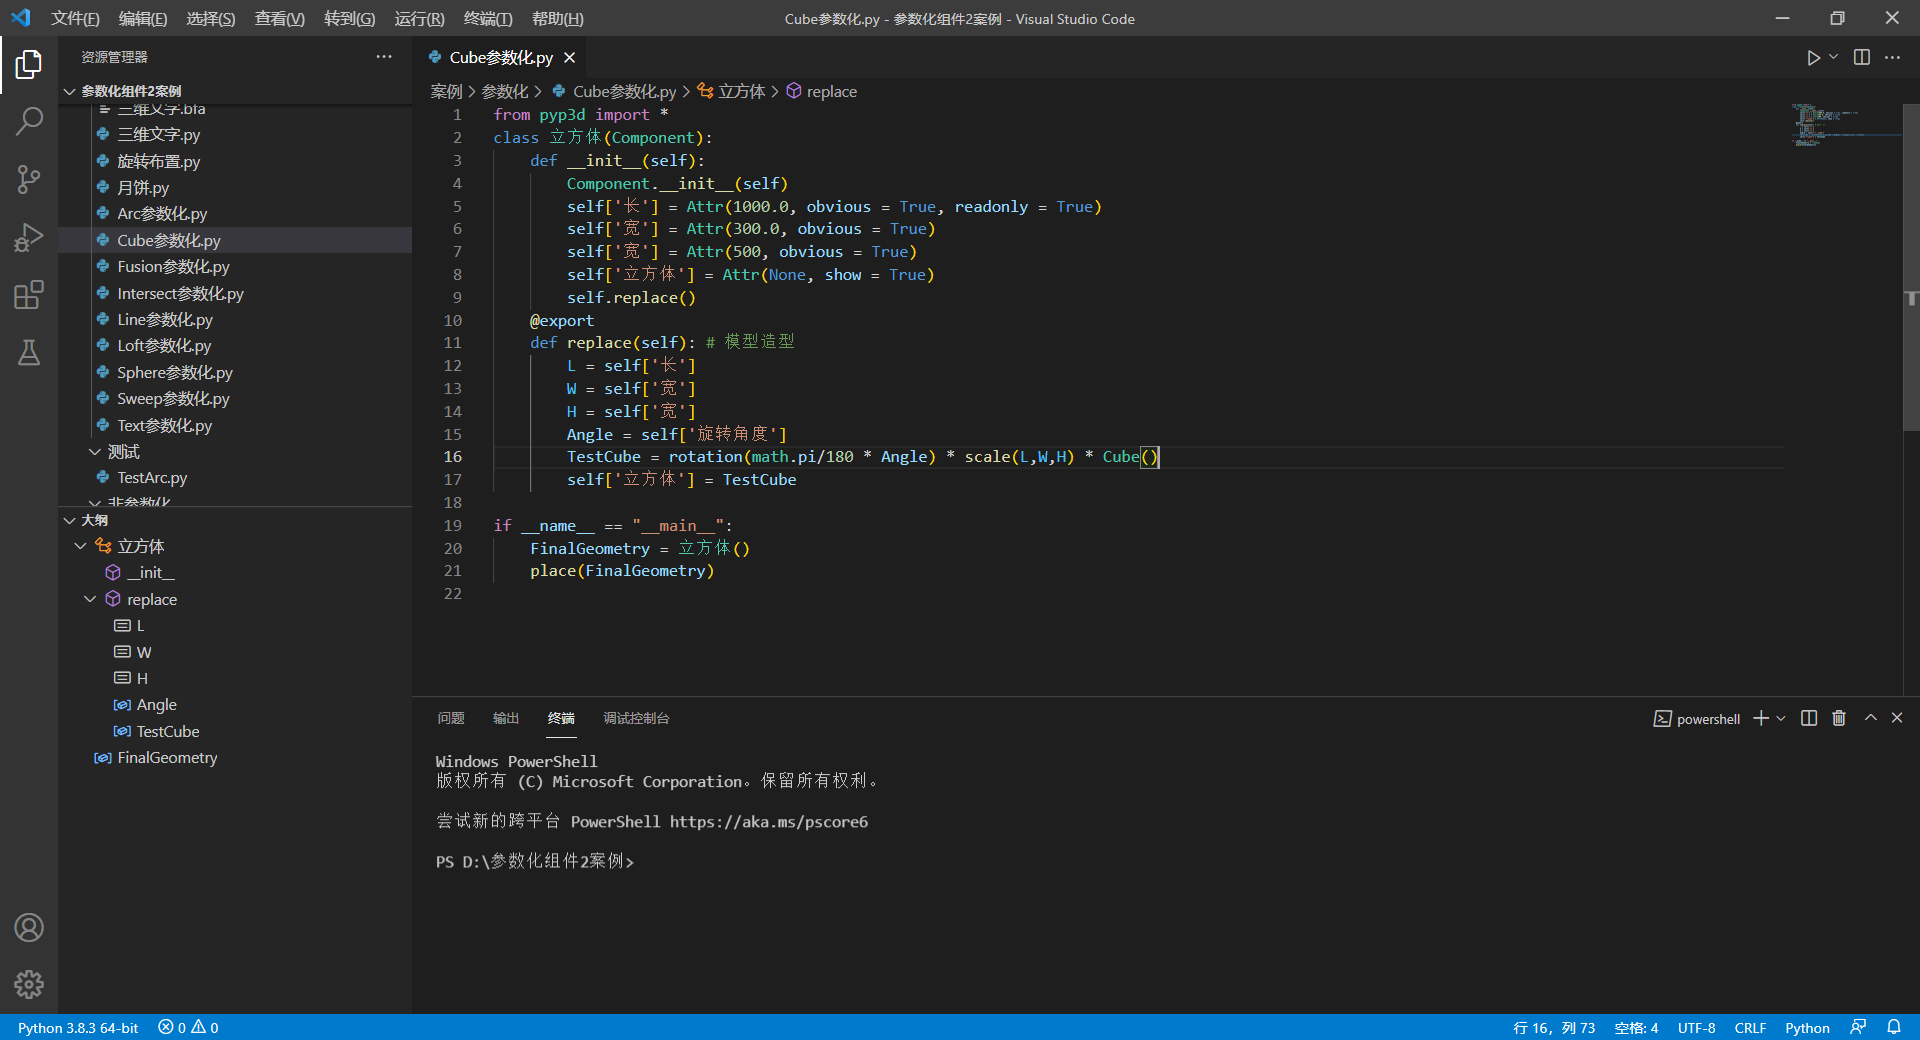Screen dimensions: 1920x1040
Task: Split the editor to the right
Action: tap(1861, 58)
